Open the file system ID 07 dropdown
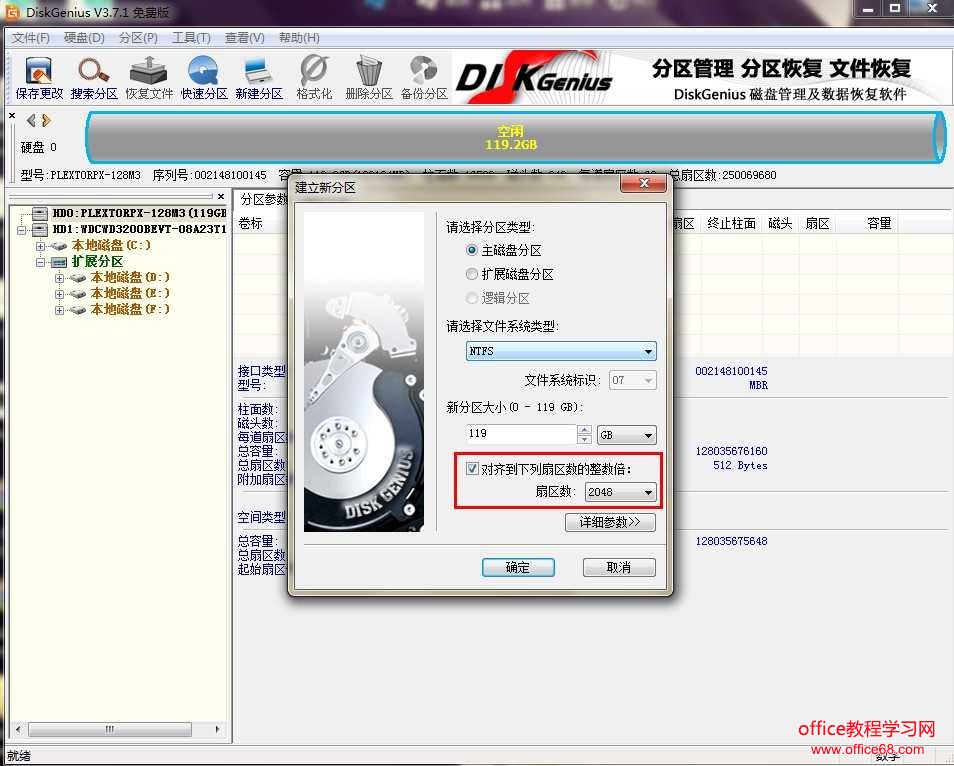Screen dimensions: 954x766 point(633,380)
